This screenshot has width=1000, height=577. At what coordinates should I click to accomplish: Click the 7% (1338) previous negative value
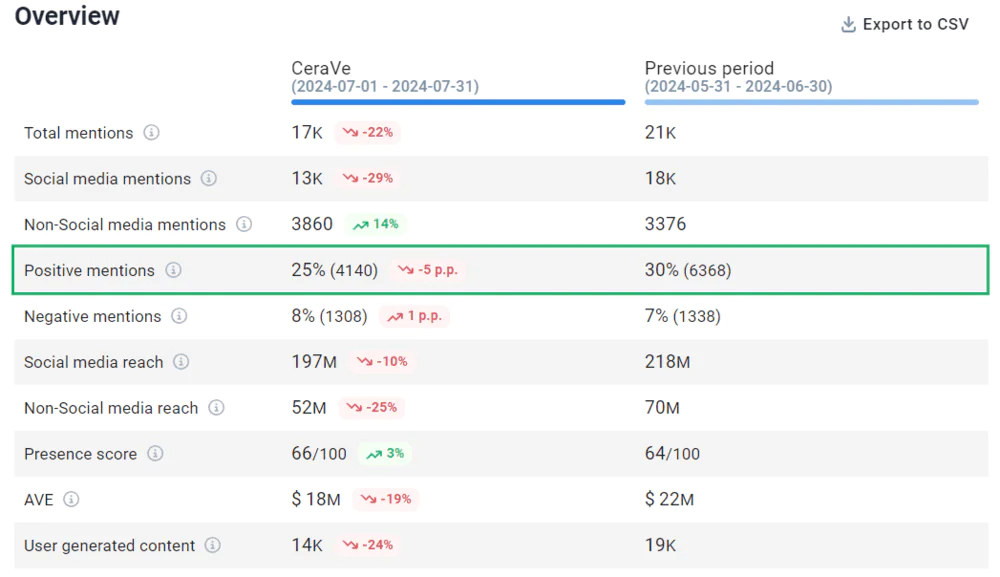(x=682, y=316)
